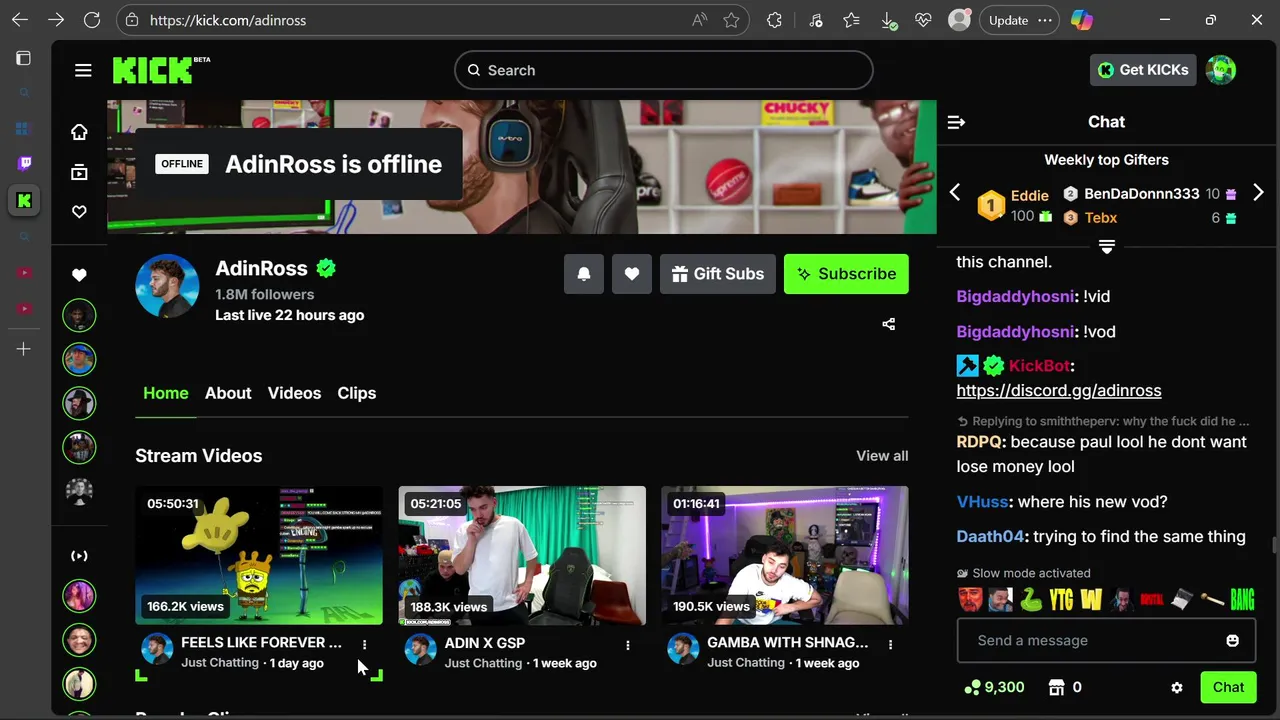The image size is (1280, 720).
Task: Insert the YTG emote
Action: click(1062, 600)
